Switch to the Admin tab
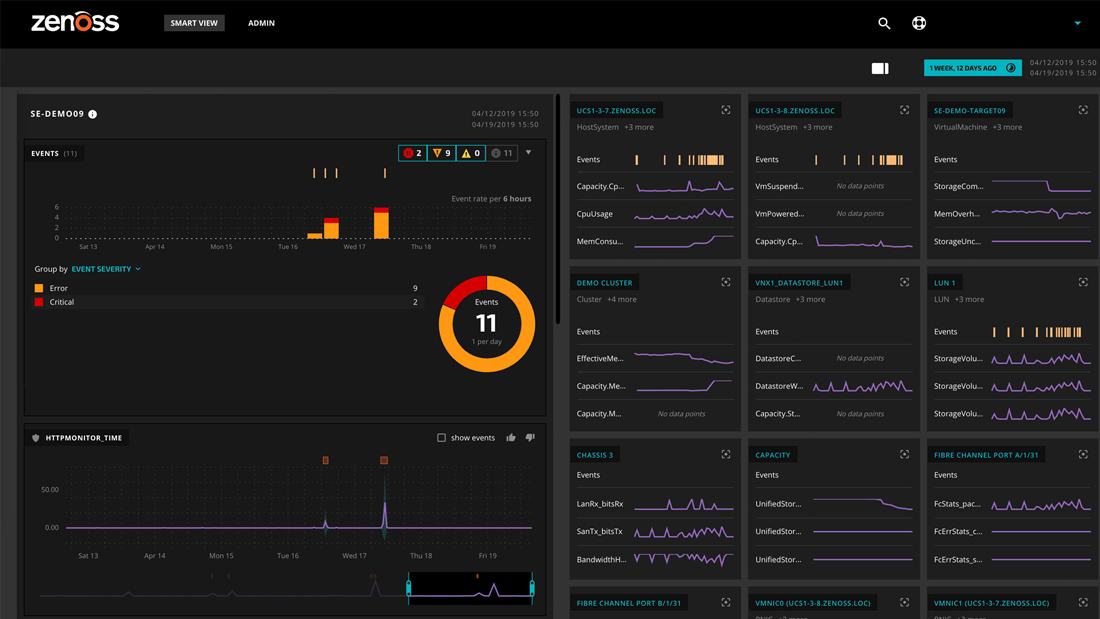Screen dimensions: 1100x619 tap(261, 23)
